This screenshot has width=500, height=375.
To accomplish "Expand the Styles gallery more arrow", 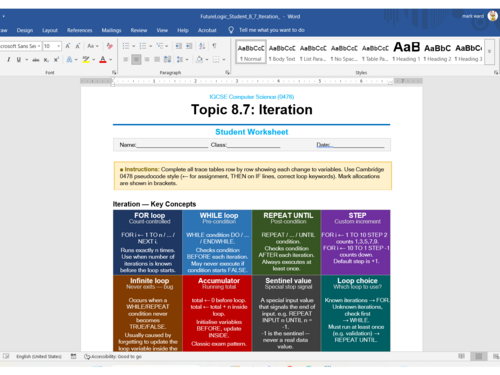I will pos(489,52).
